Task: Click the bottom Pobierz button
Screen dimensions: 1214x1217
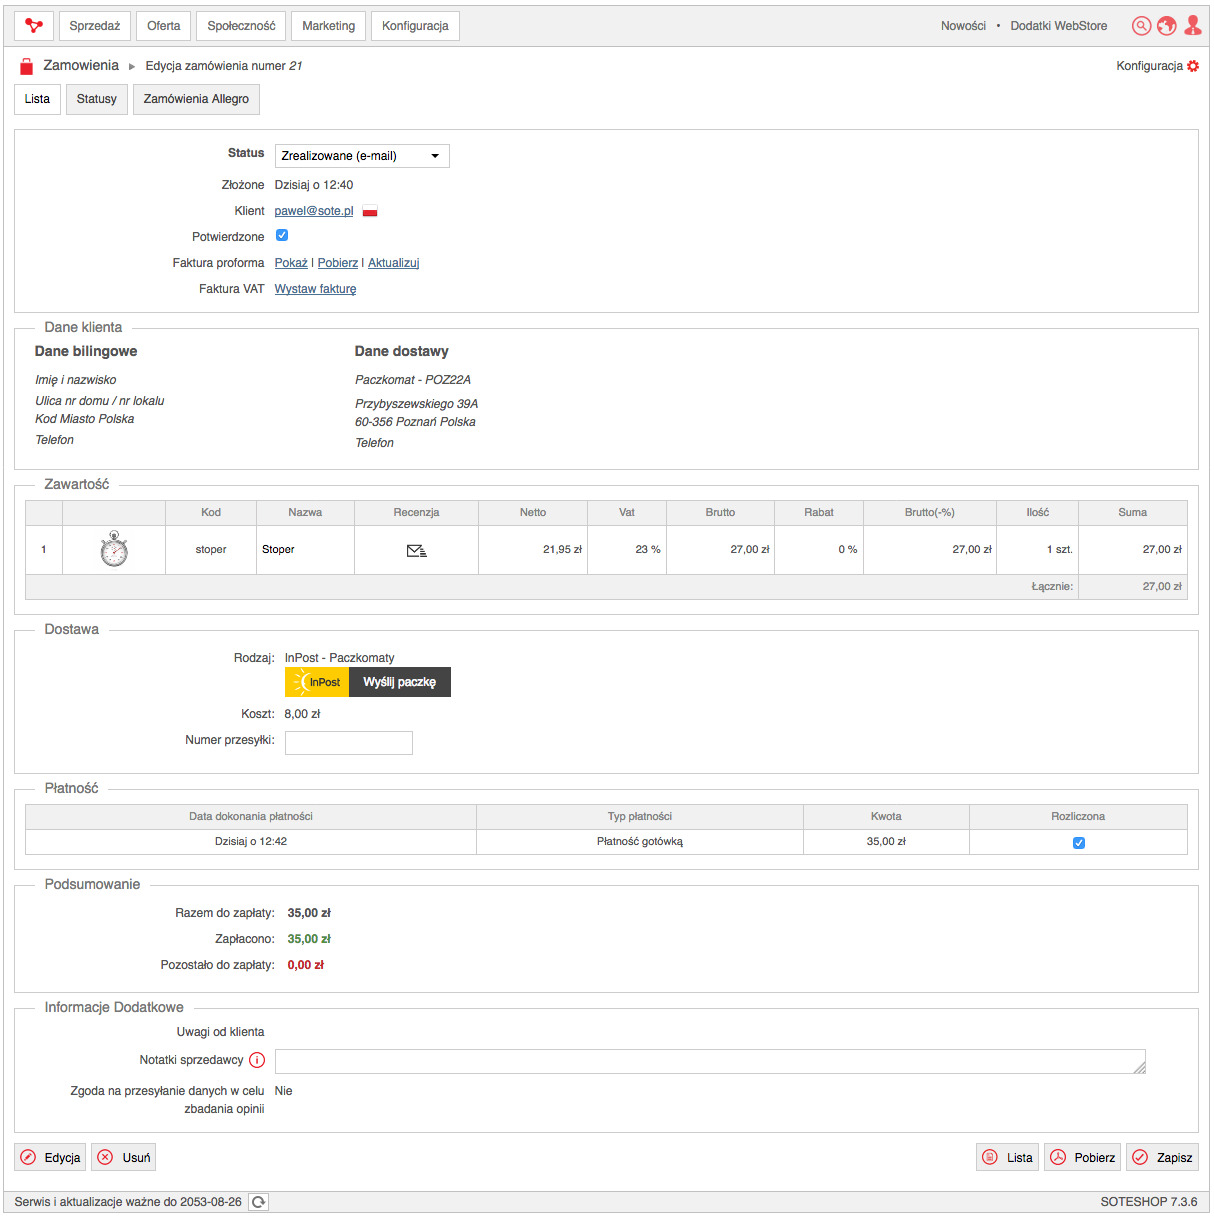Action: pyautogui.click(x=1082, y=1158)
